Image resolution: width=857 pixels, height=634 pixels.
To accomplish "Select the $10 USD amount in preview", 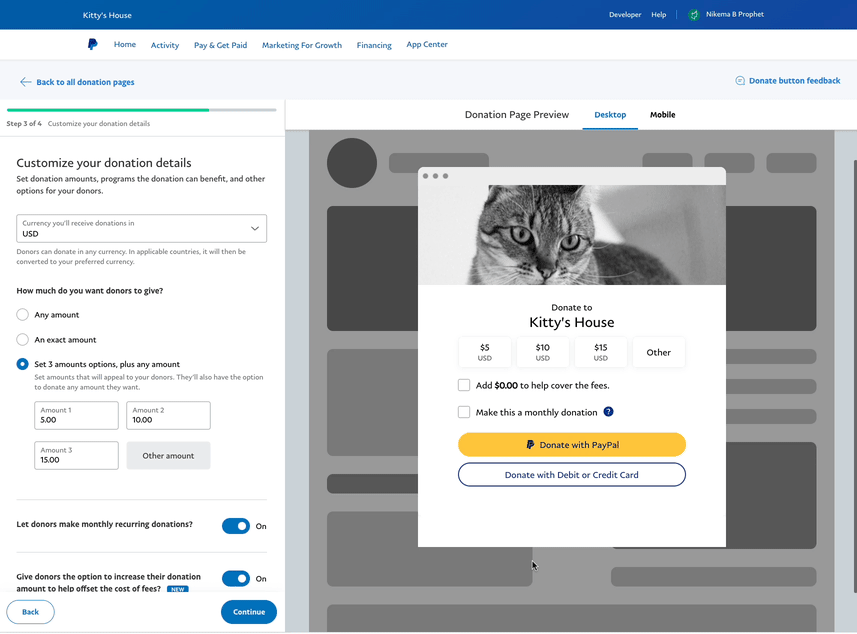I will point(543,352).
